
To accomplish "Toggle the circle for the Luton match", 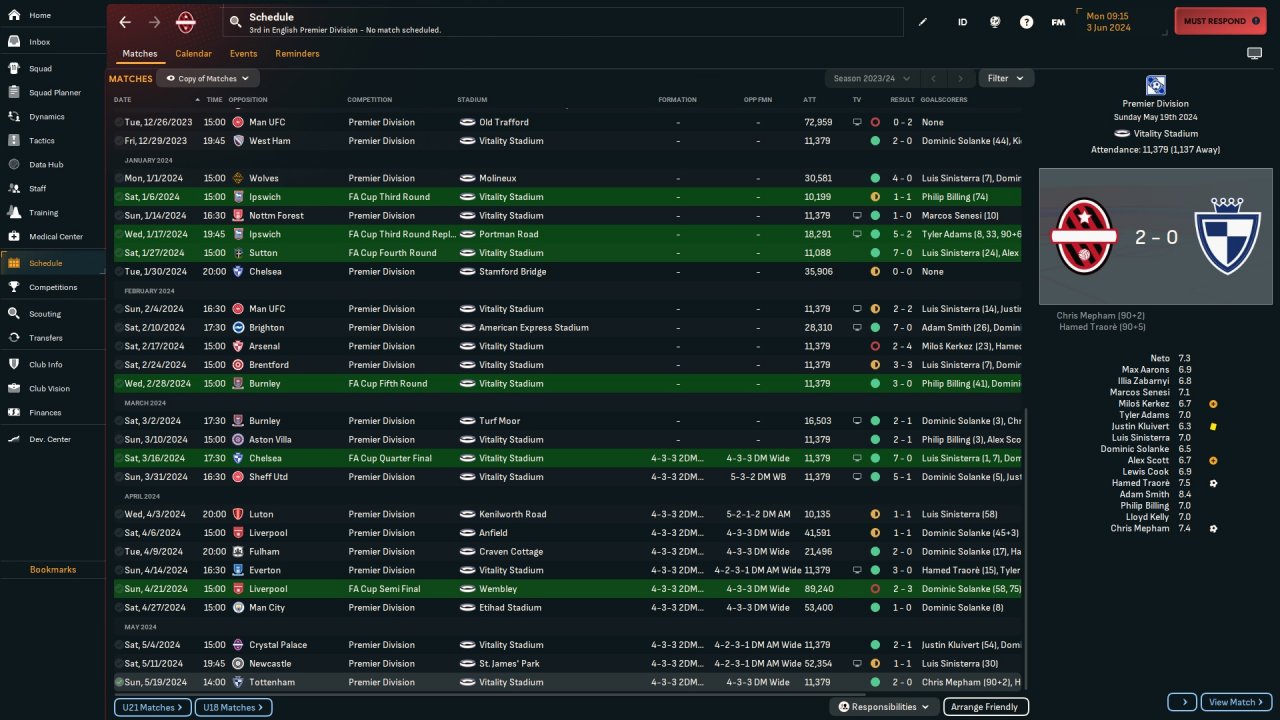I will [x=119, y=514].
